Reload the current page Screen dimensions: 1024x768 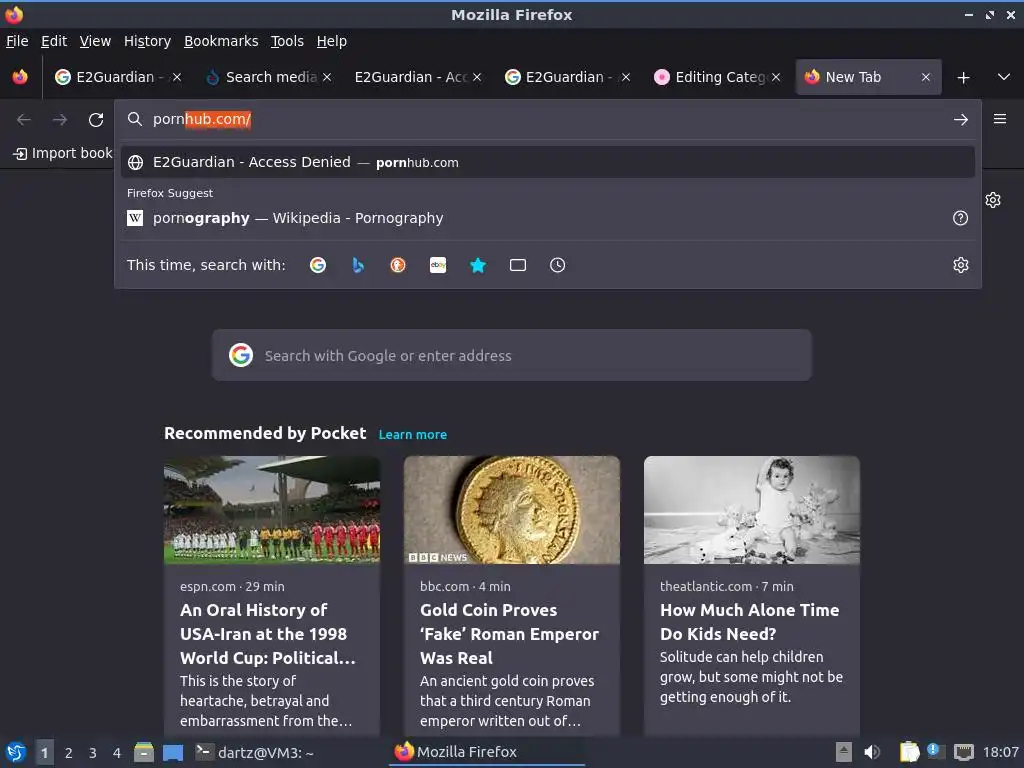96,120
